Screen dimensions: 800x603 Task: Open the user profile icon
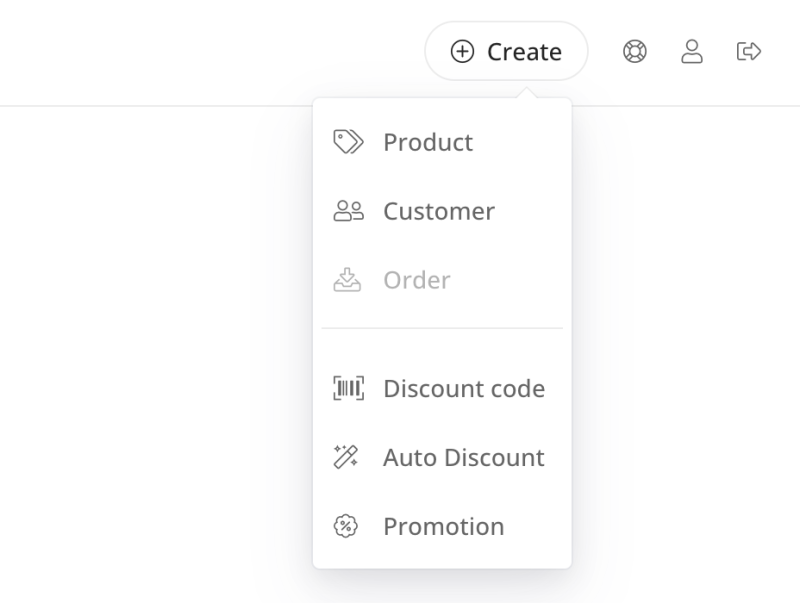[x=692, y=52]
